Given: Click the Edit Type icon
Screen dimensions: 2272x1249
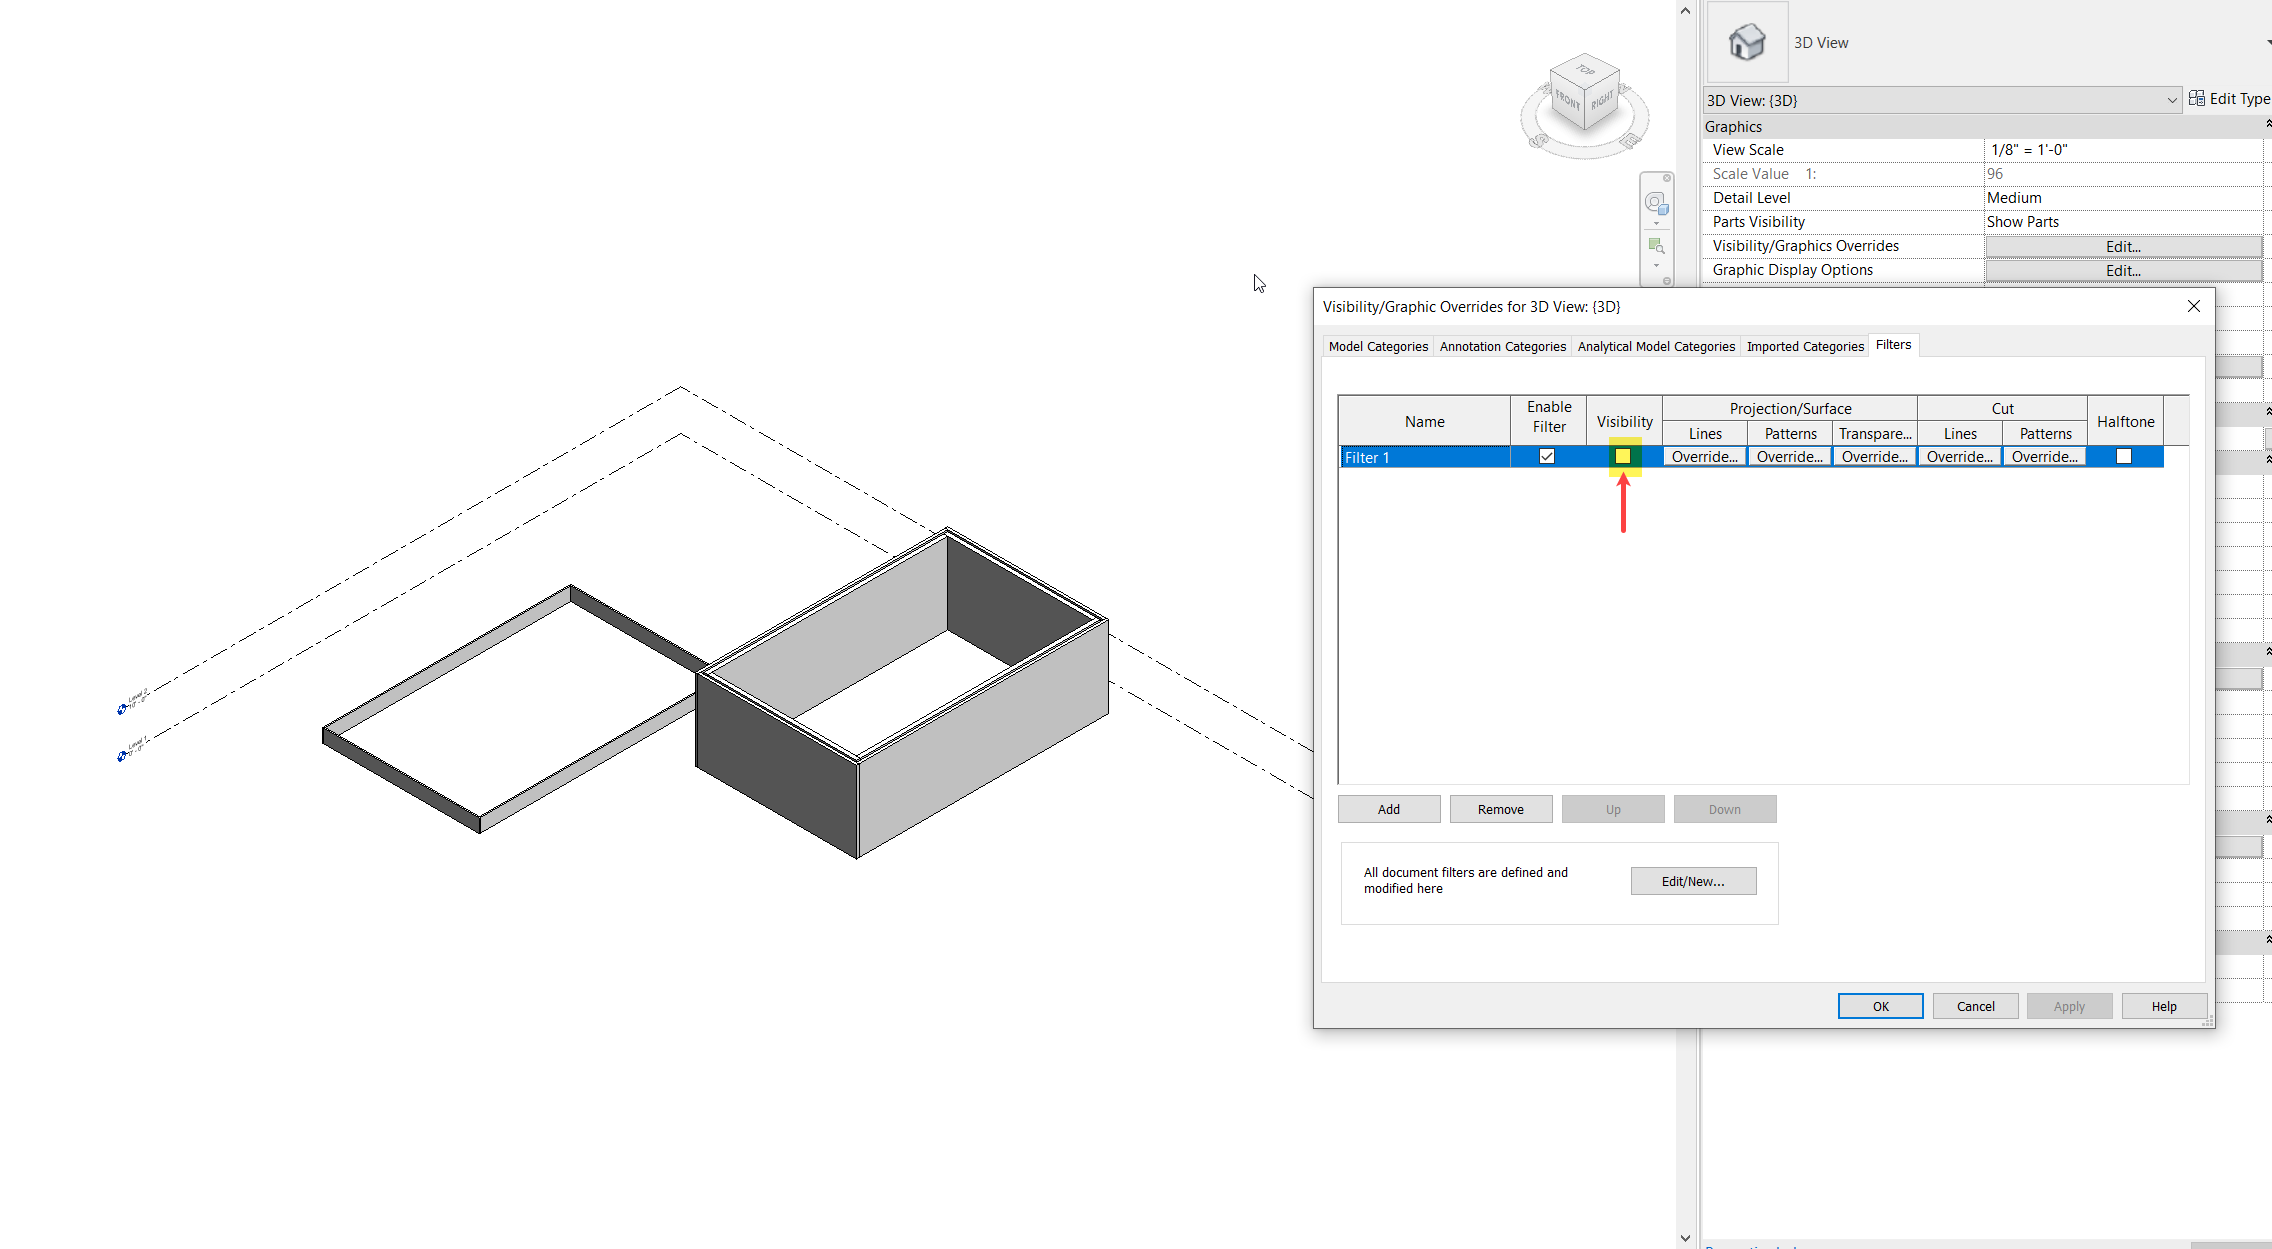Looking at the screenshot, I should tap(2197, 98).
